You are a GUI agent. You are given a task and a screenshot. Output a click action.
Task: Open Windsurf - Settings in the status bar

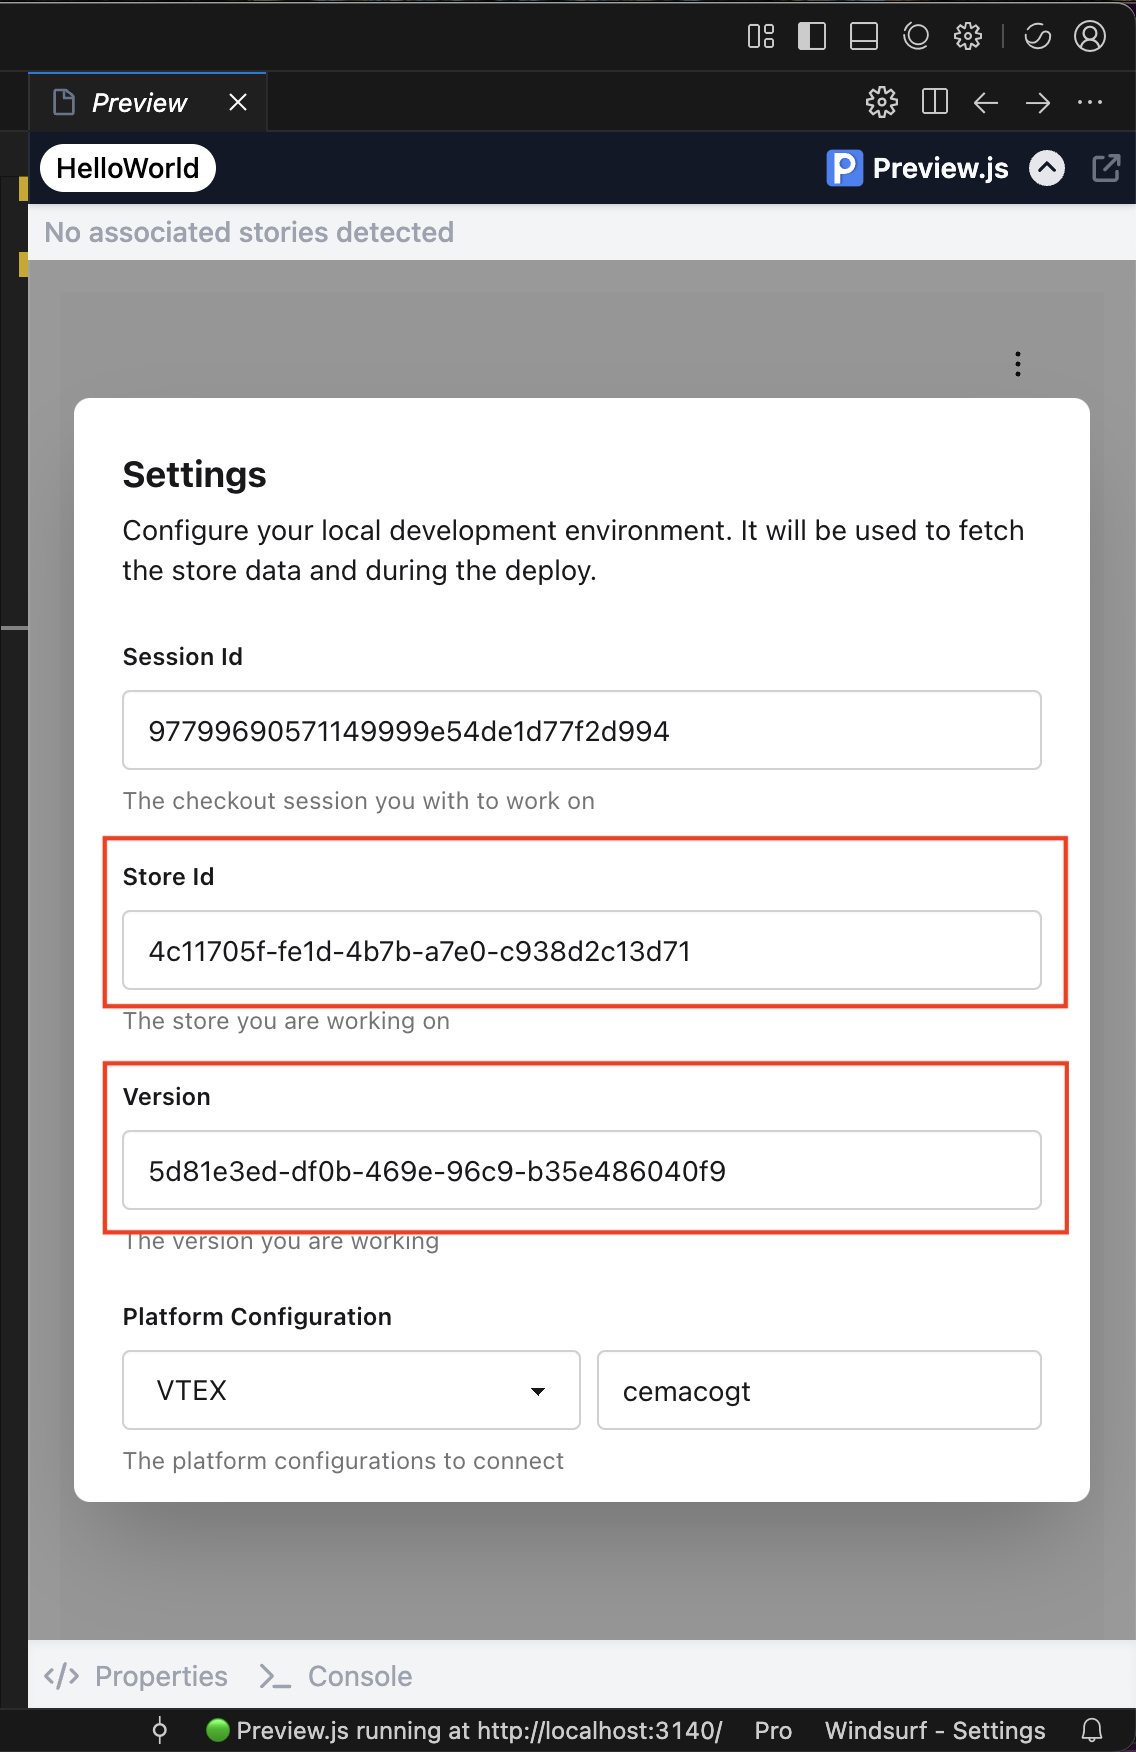click(935, 1730)
